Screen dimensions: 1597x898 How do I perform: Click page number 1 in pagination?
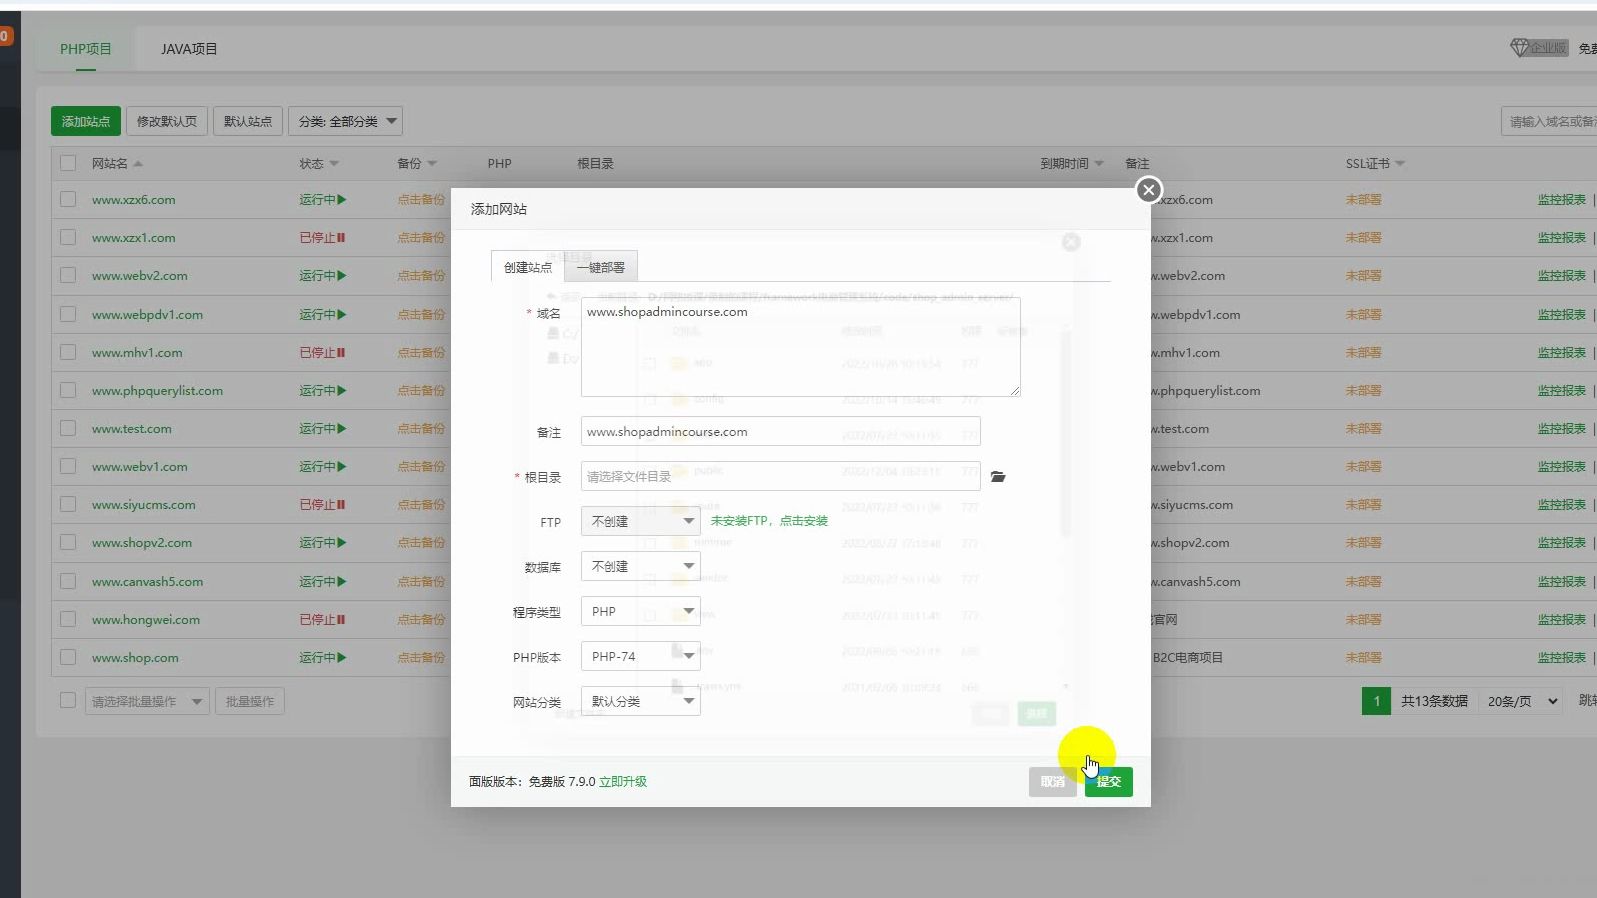click(1377, 701)
